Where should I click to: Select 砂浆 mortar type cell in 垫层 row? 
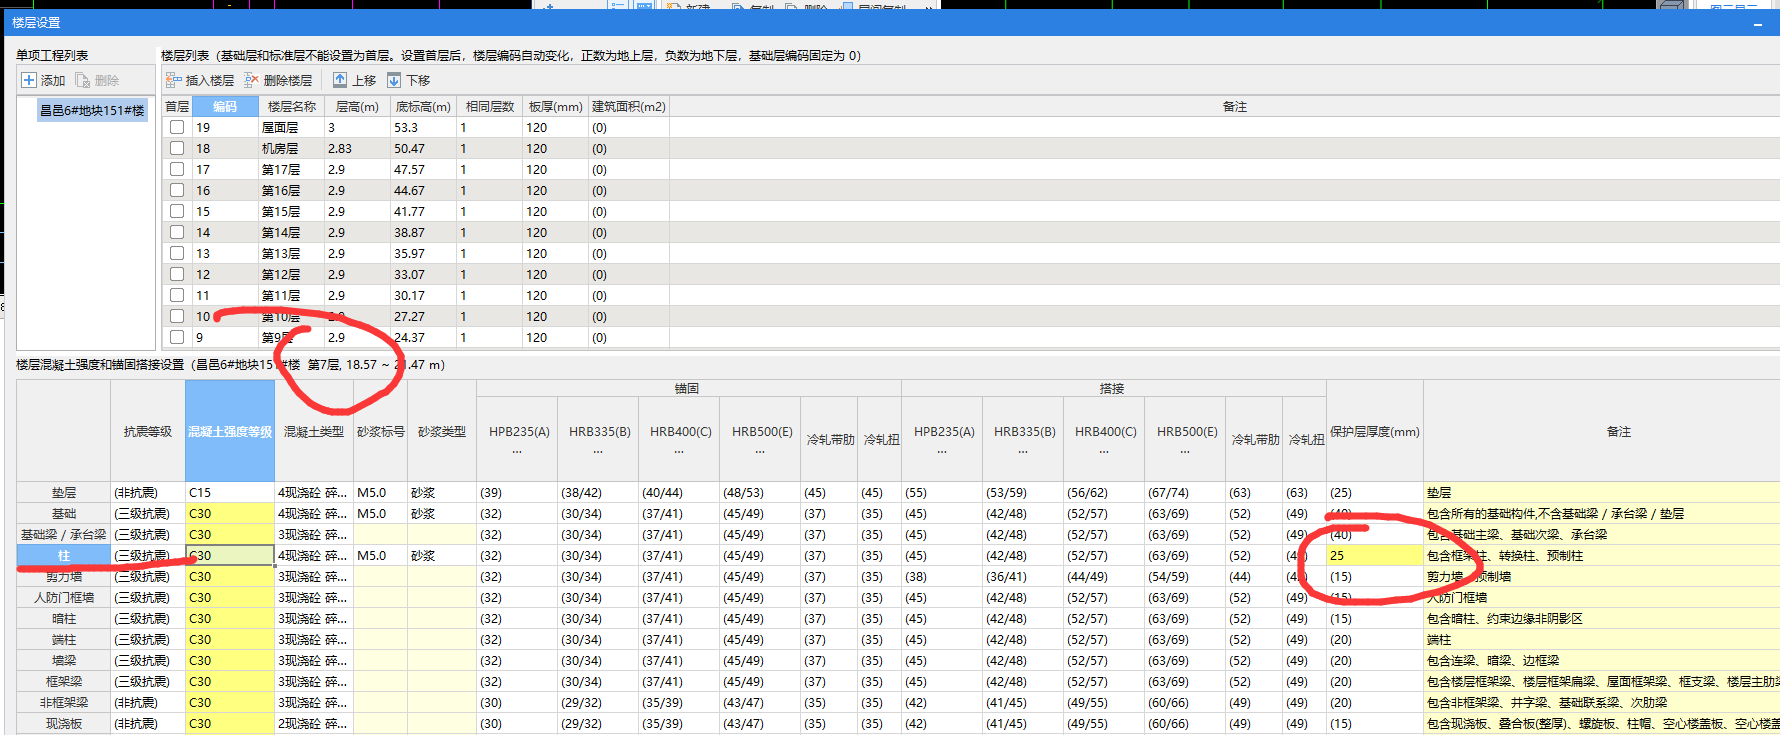(x=442, y=492)
